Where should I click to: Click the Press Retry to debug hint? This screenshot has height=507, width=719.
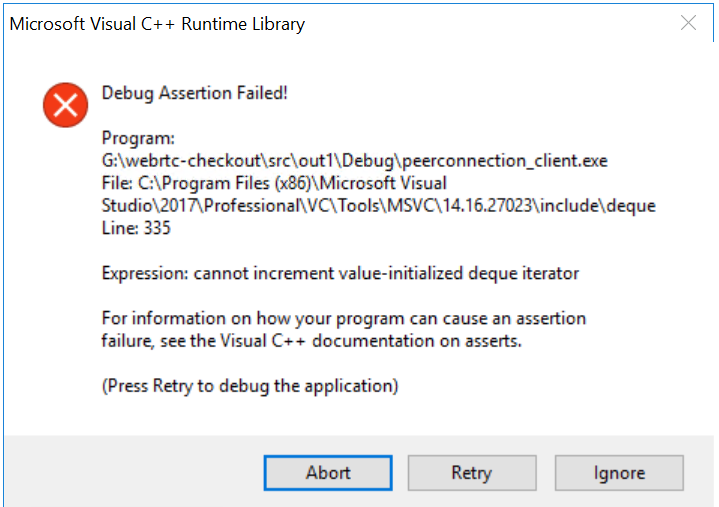[x=249, y=386]
